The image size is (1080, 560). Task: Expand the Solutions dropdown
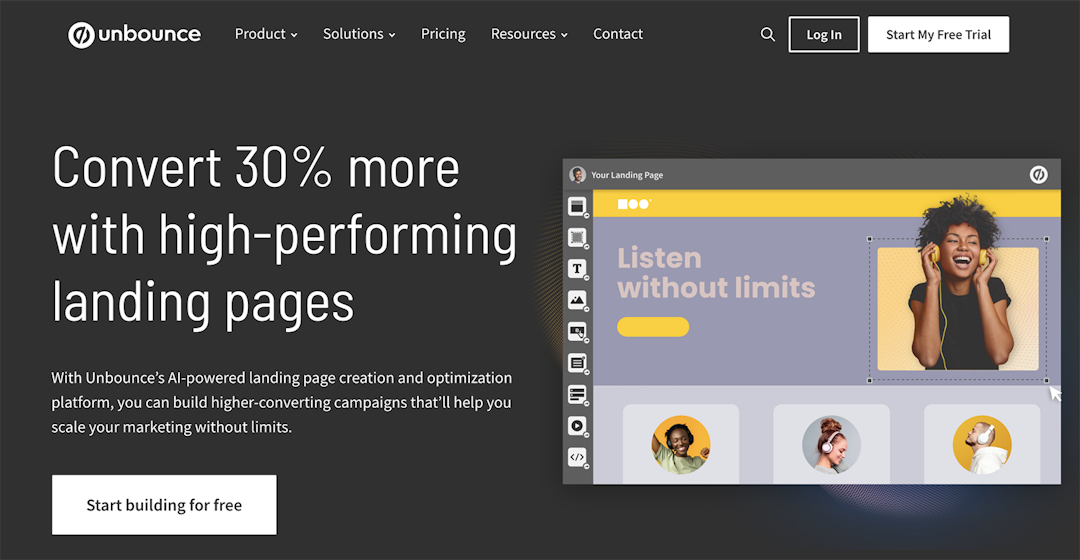pyautogui.click(x=359, y=34)
